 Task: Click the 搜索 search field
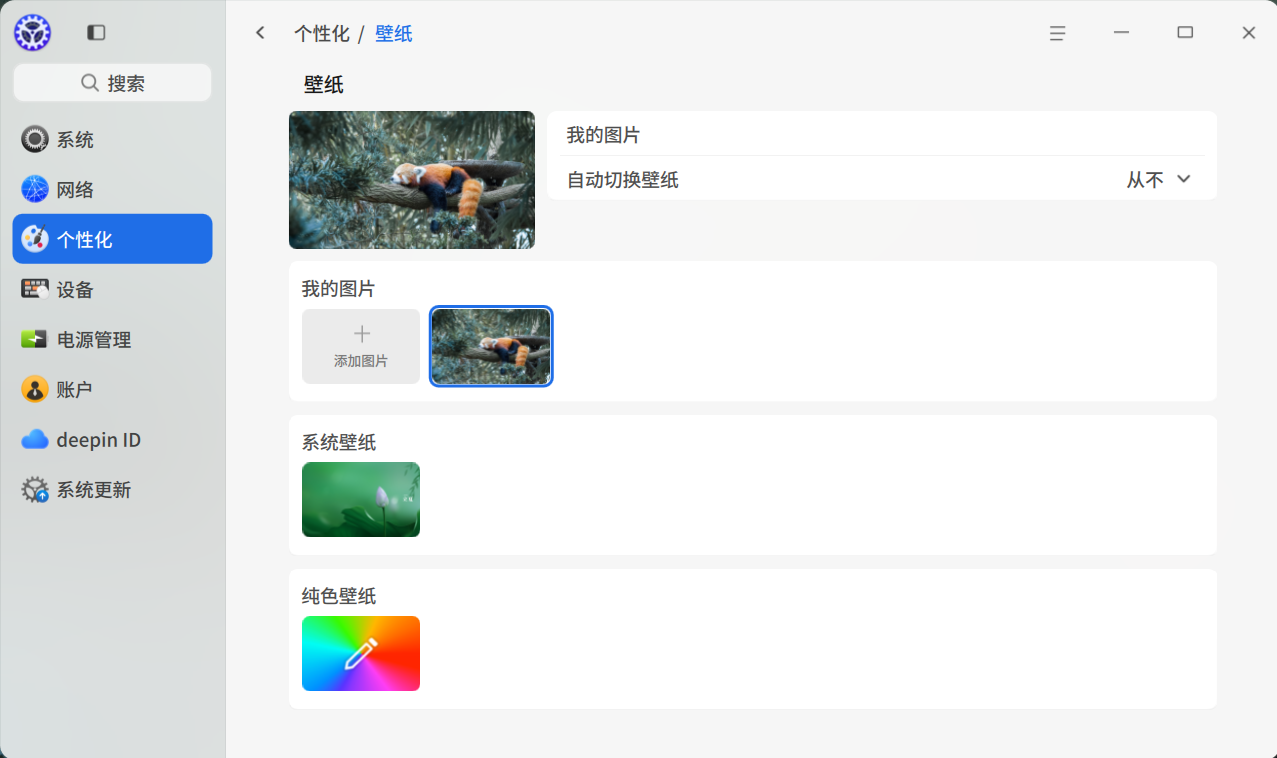(112, 83)
